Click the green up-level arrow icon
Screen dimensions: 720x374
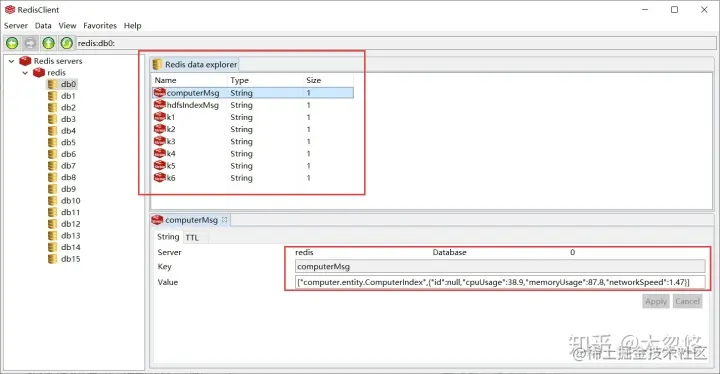coord(48,43)
